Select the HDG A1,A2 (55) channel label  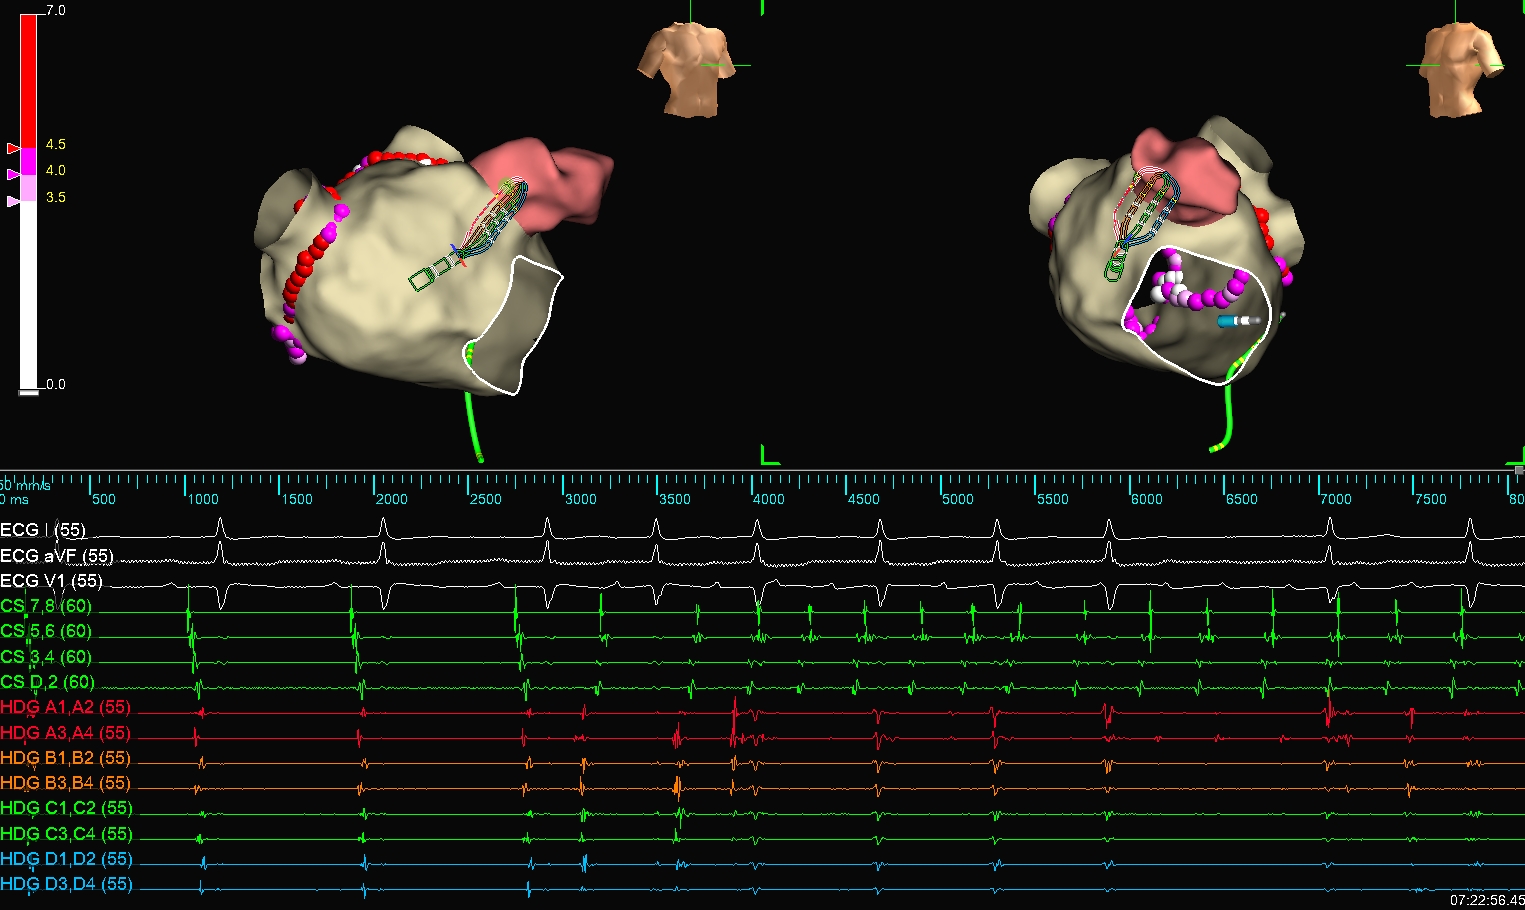click(x=66, y=707)
